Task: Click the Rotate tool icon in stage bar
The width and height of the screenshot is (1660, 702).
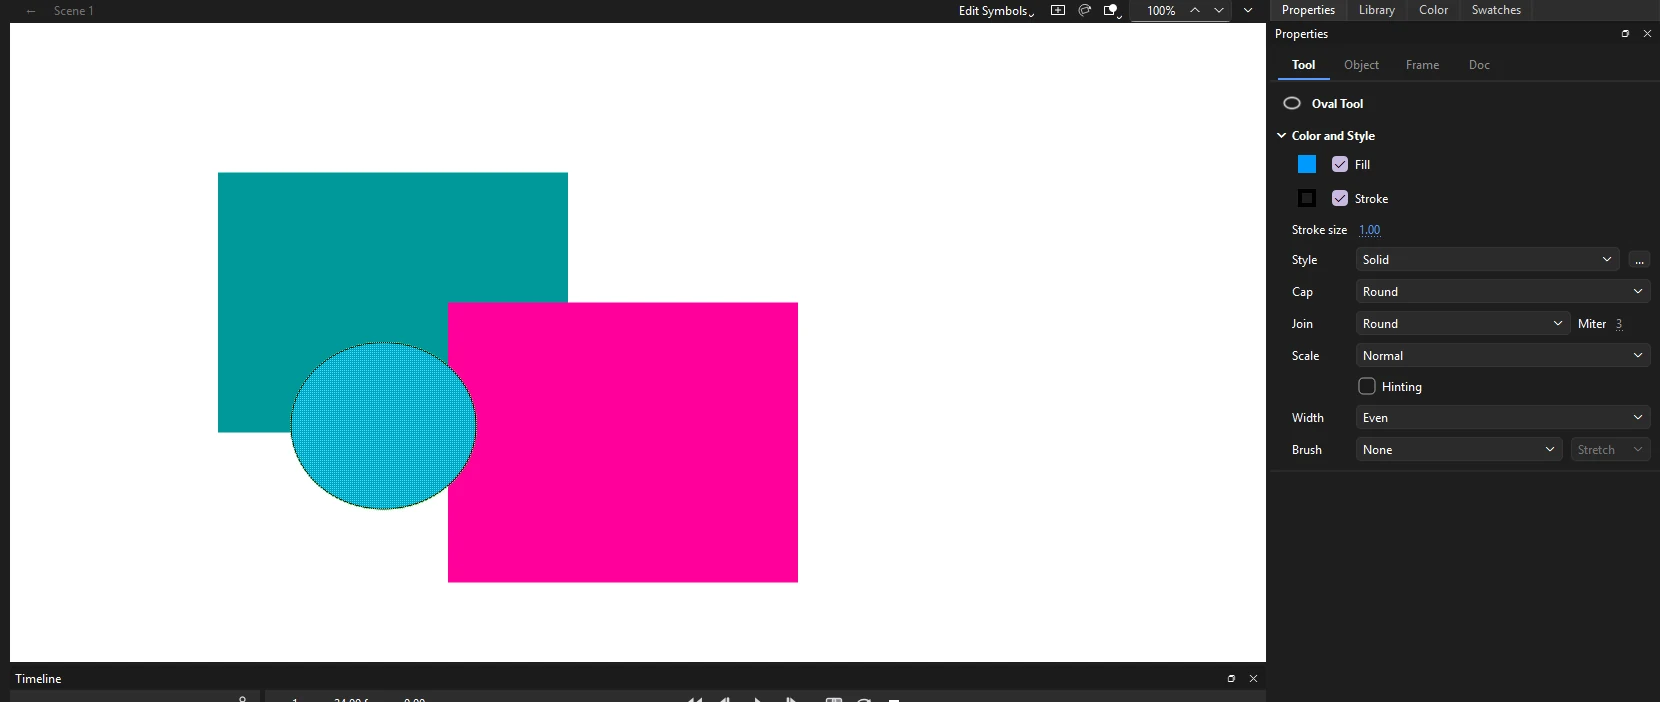Action: tap(1085, 10)
